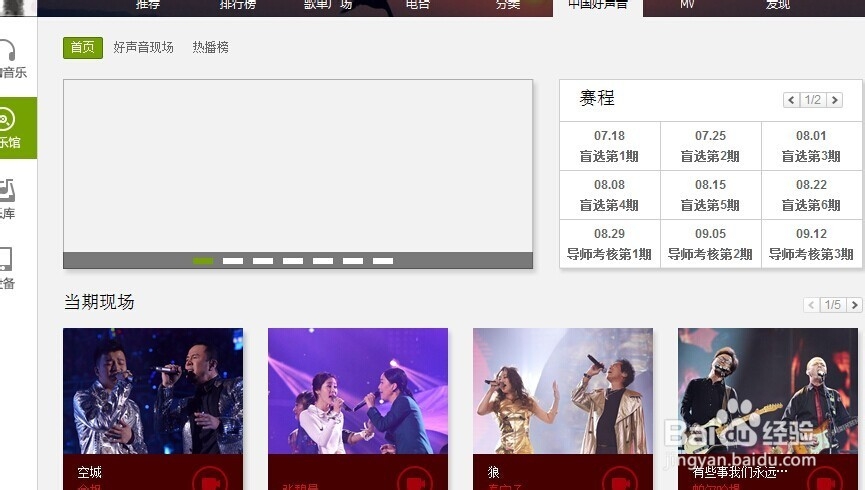Image resolution: width=865 pixels, height=490 pixels.
Task: Open the music headphone icon in sidebar
Action: coord(8,50)
